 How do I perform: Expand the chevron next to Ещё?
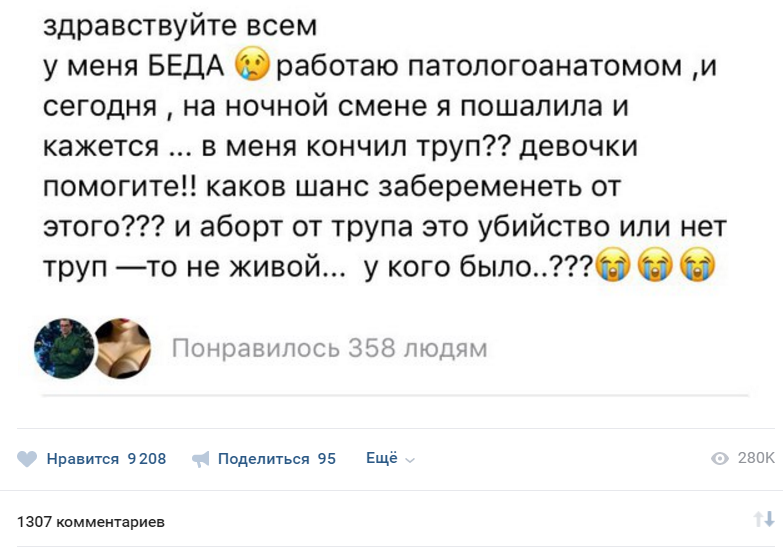click(x=410, y=461)
